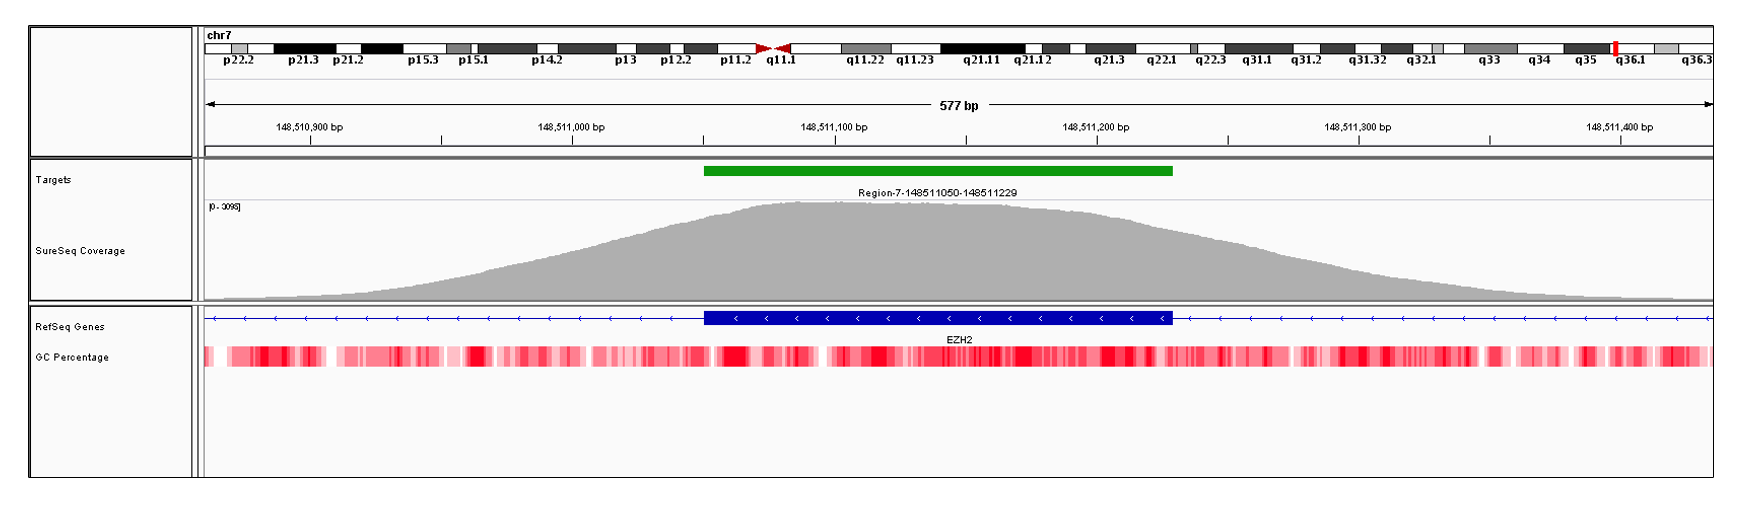Screen dimensions: 1749x510
Task: Click the 577 bp span label
Action: 959,105
